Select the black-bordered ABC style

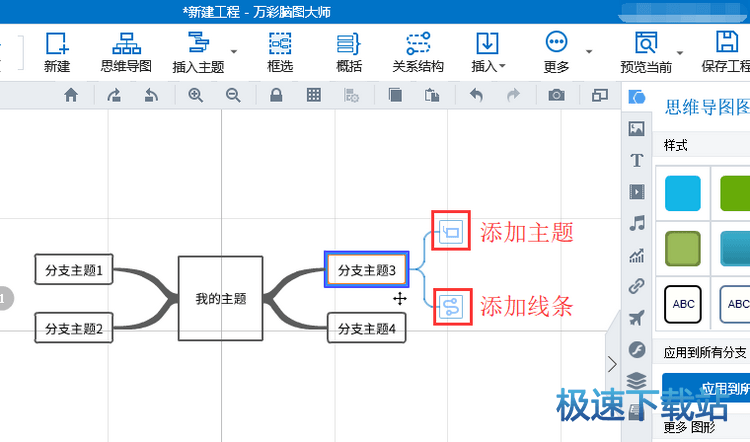pyautogui.click(x=683, y=304)
